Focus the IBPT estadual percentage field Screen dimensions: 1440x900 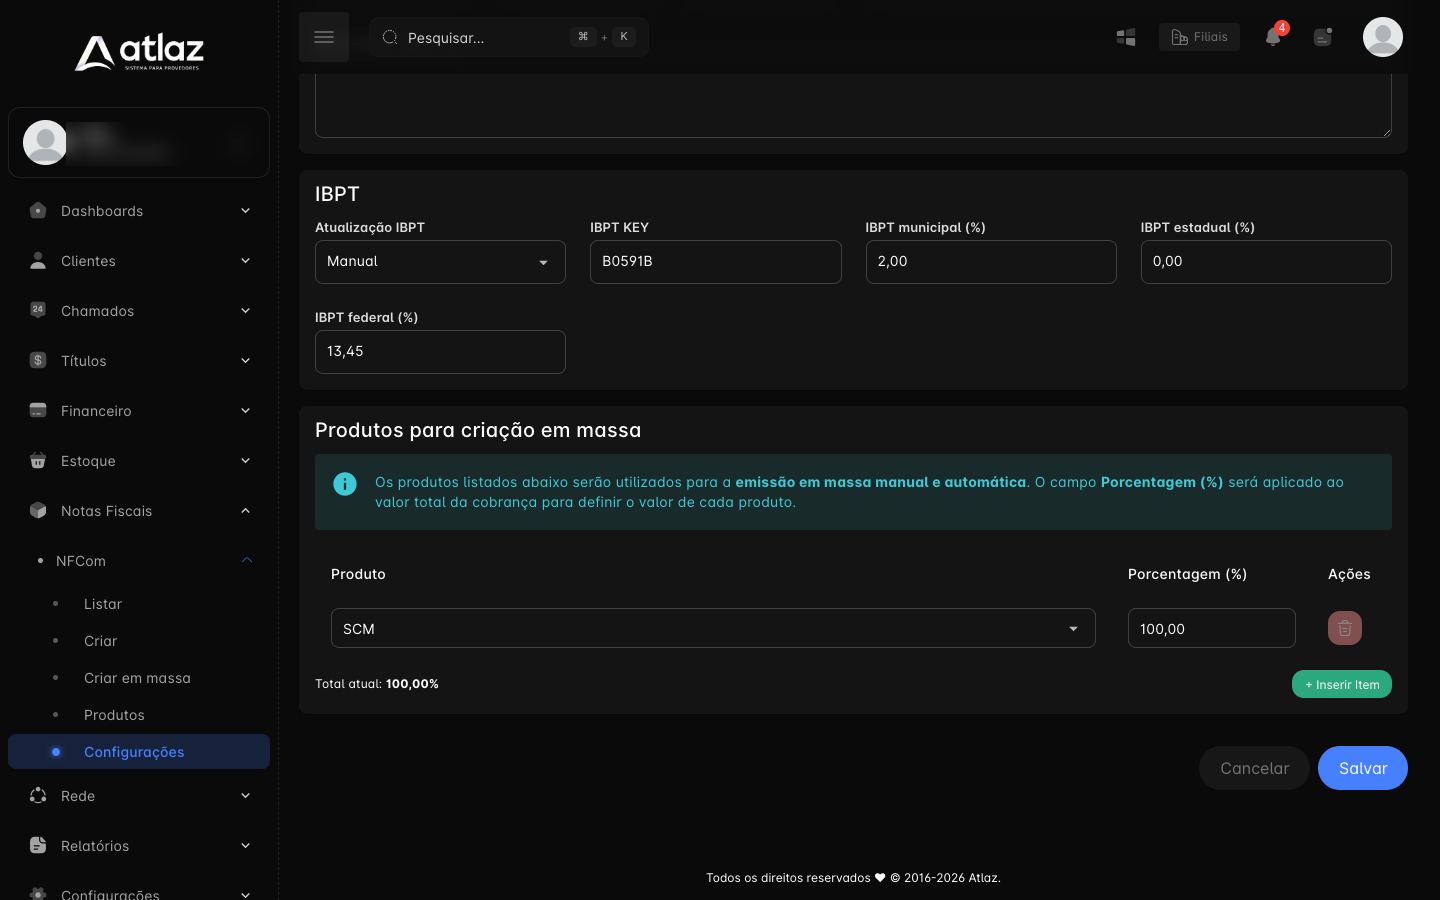coord(1266,262)
